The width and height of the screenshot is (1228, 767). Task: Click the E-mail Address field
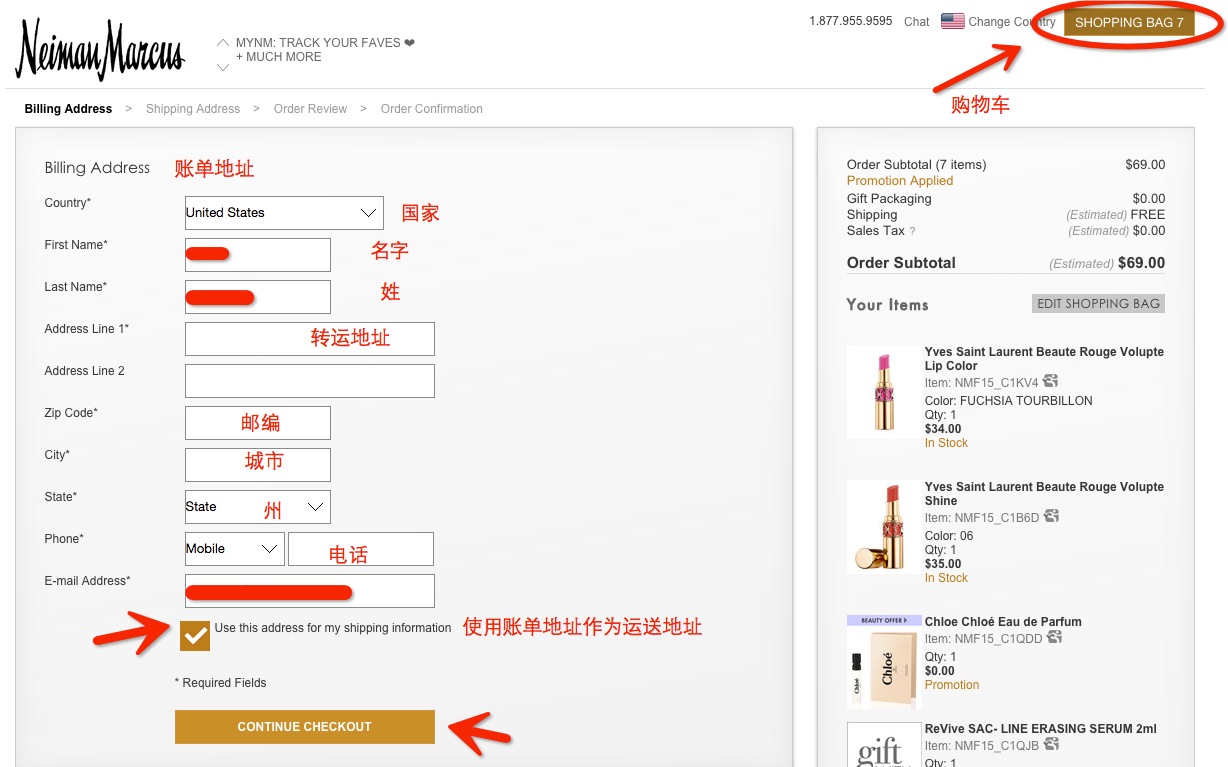pyautogui.click(x=310, y=591)
